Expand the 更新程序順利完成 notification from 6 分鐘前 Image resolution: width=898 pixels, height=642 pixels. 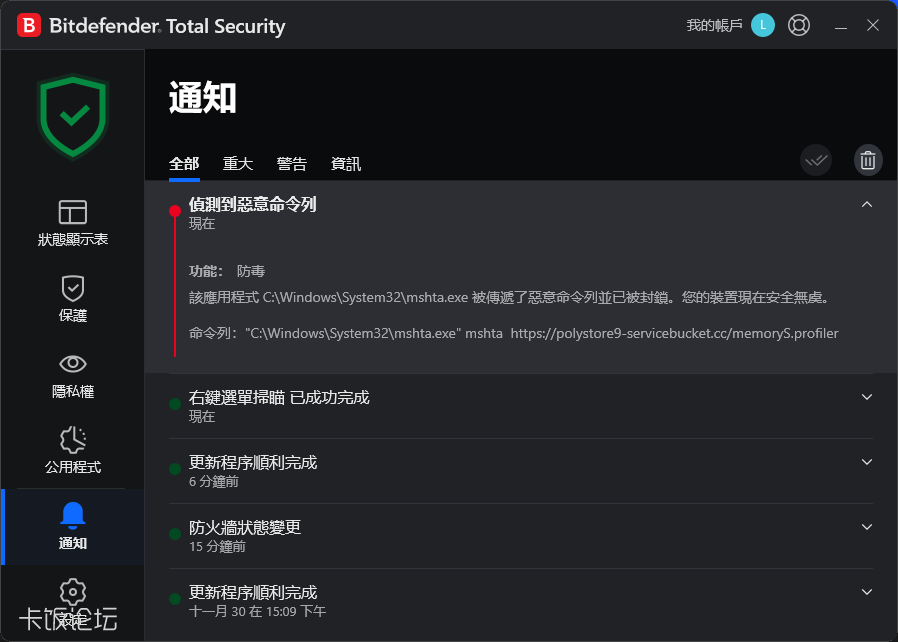pos(867,462)
